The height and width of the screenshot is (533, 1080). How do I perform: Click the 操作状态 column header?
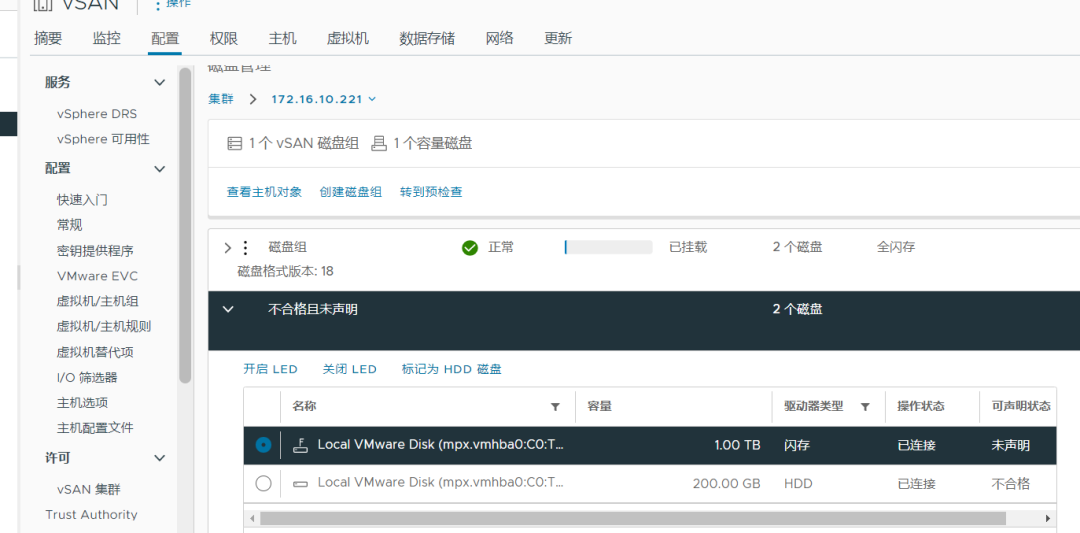(921, 406)
